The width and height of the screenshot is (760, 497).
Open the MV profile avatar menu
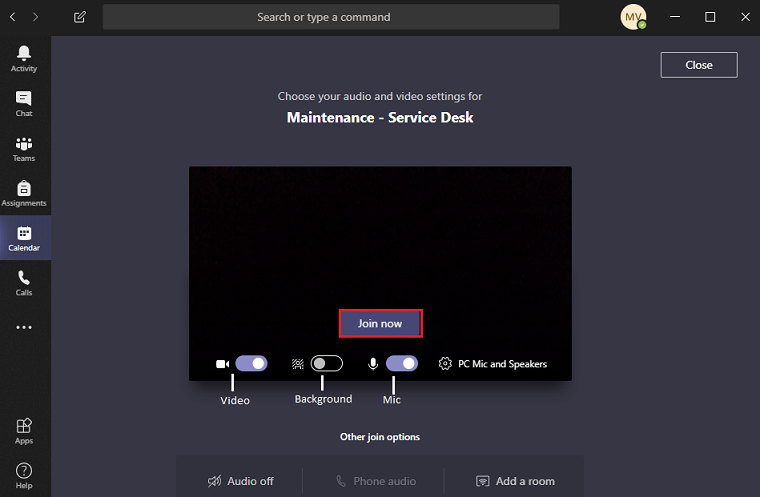point(633,17)
